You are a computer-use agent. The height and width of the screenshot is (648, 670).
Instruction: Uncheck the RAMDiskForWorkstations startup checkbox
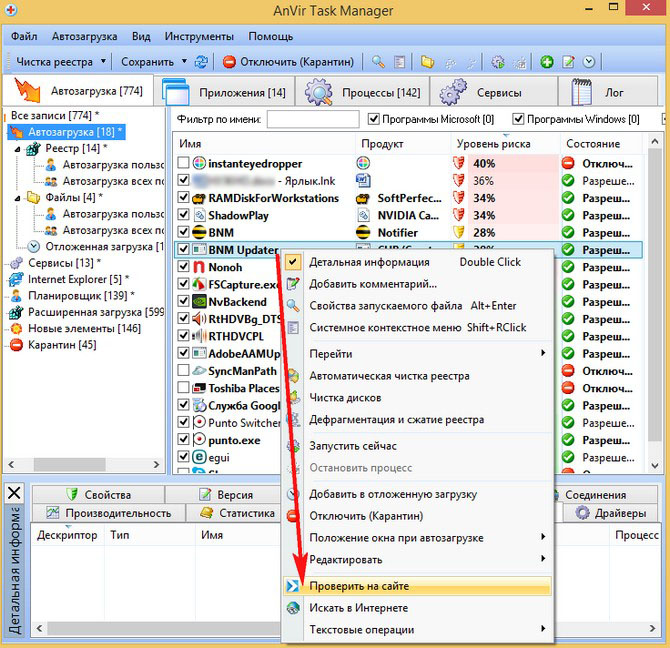183,198
